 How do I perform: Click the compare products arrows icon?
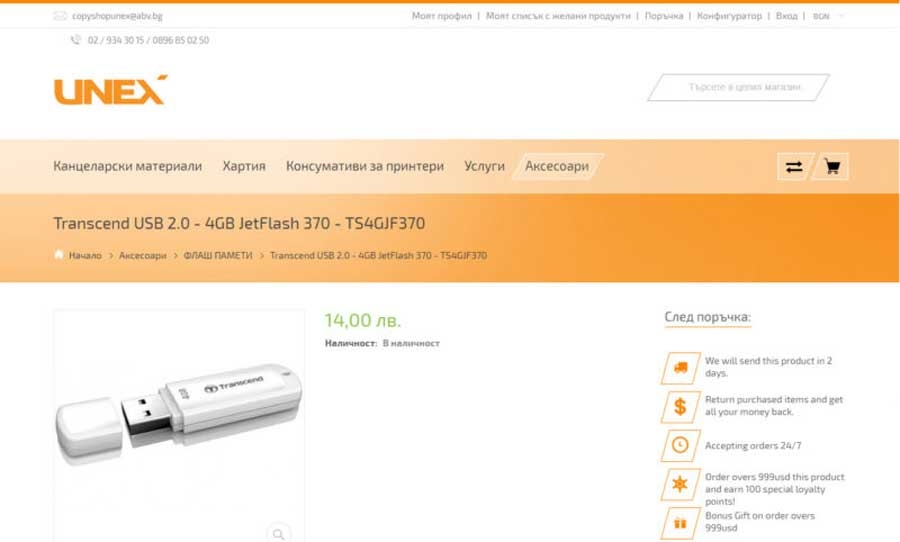[x=794, y=167]
